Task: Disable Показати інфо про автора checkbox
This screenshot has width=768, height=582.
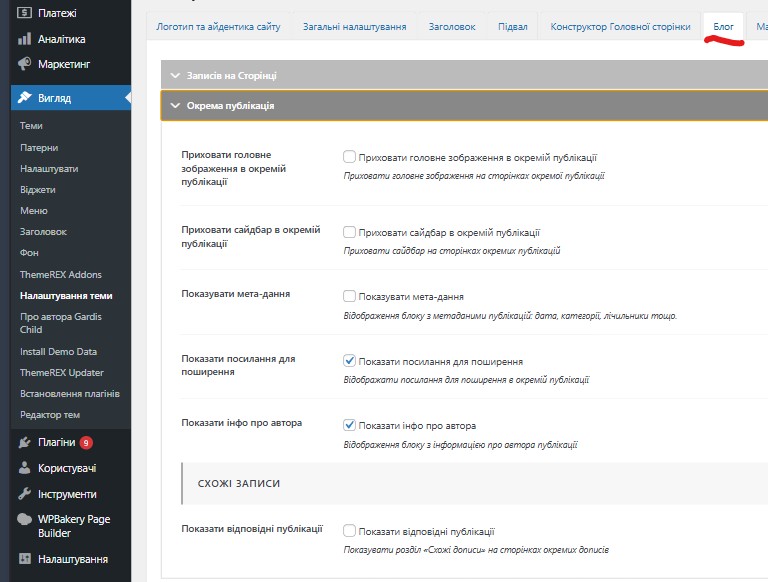Action: pos(349,425)
